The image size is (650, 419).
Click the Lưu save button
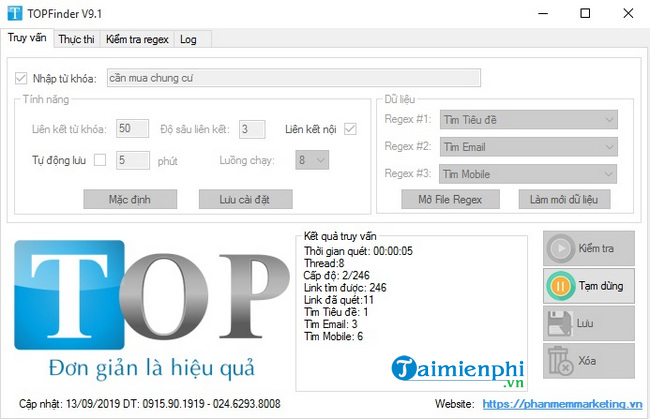pos(589,323)
